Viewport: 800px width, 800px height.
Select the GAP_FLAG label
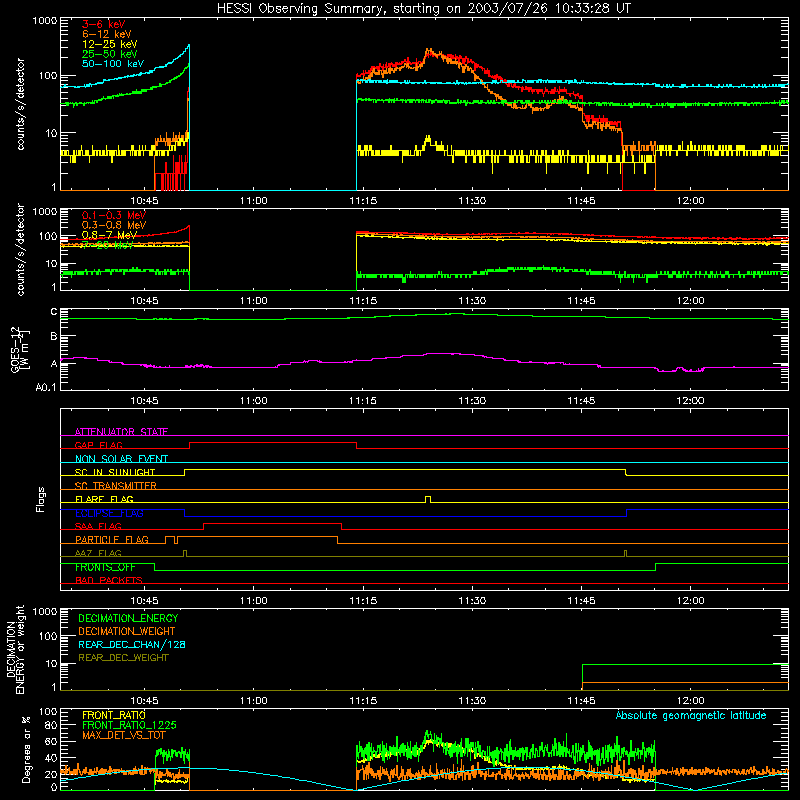click(x=99, y=445)
